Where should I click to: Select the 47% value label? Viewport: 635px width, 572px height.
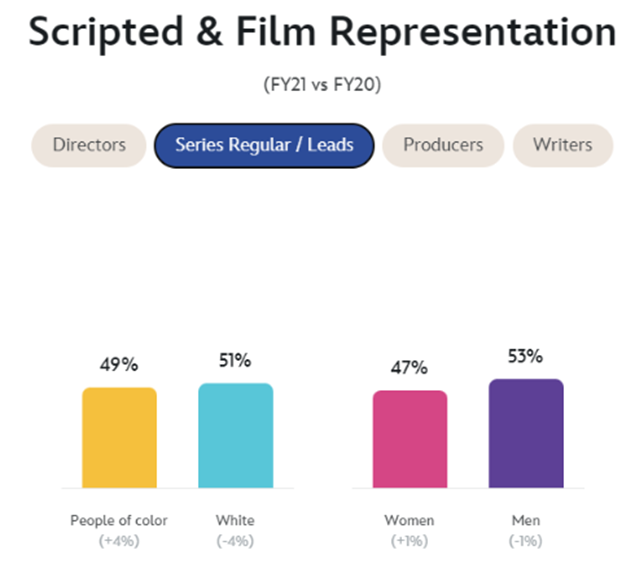[409, 368]
